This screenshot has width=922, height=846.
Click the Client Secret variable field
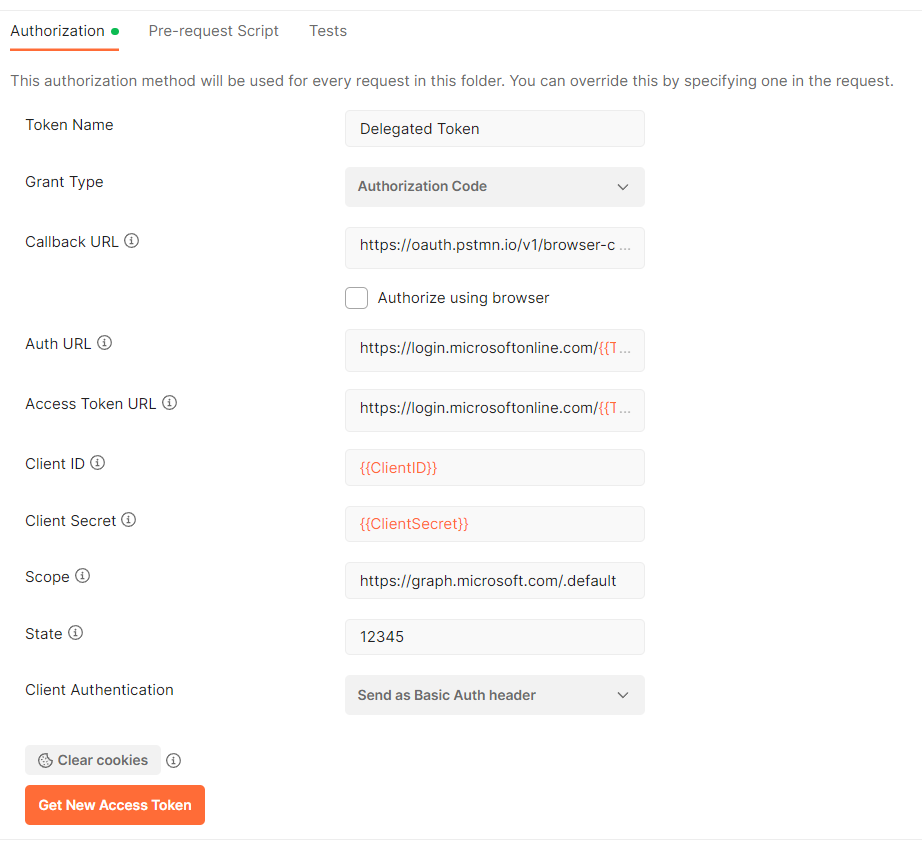click(495, 524)
